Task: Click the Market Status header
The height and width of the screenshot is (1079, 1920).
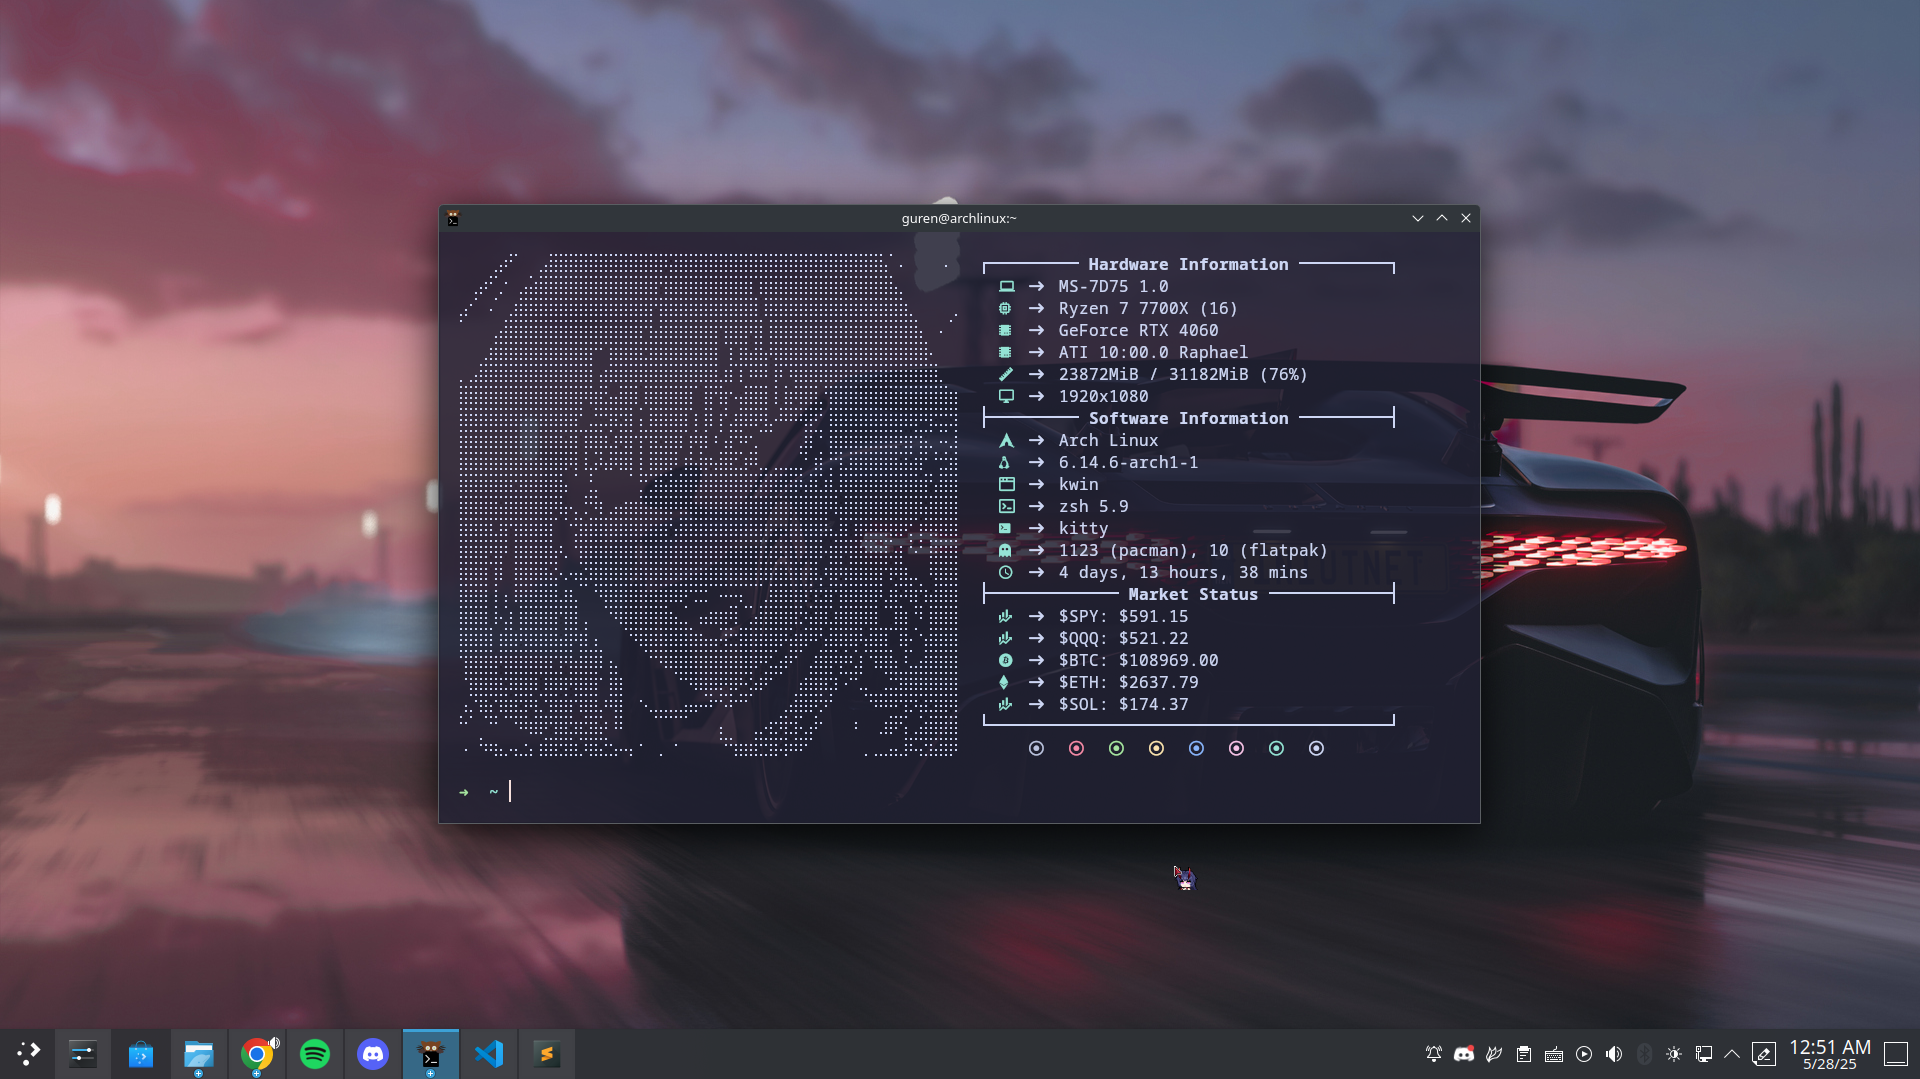Action: pyautogui.click(x=1193, y=594)
